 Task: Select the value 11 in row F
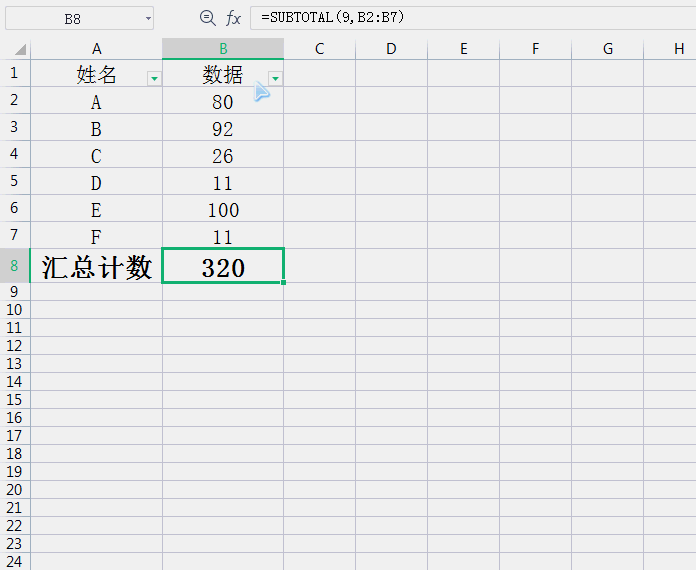223,235
